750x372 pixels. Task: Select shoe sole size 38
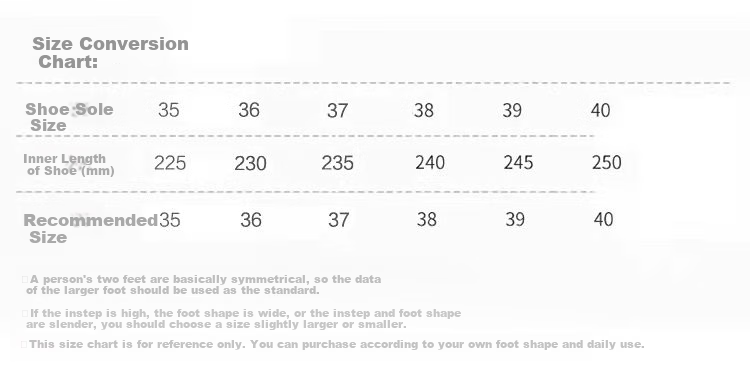[x=424, y=111]
